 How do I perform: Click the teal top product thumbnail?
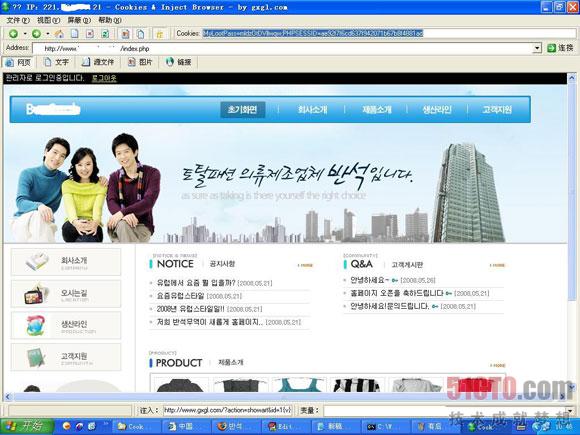pos(299,384)
